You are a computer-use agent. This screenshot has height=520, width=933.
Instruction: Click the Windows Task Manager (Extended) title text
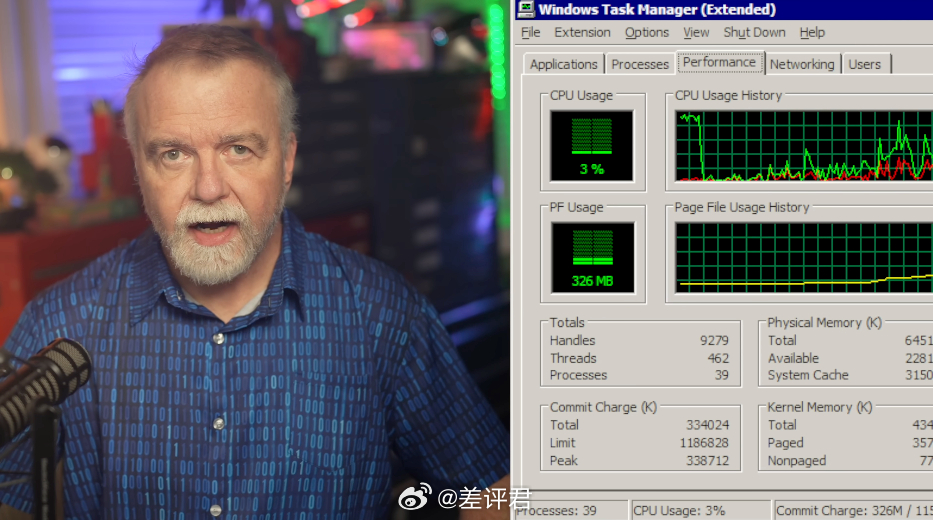click(x=657, y=10)
